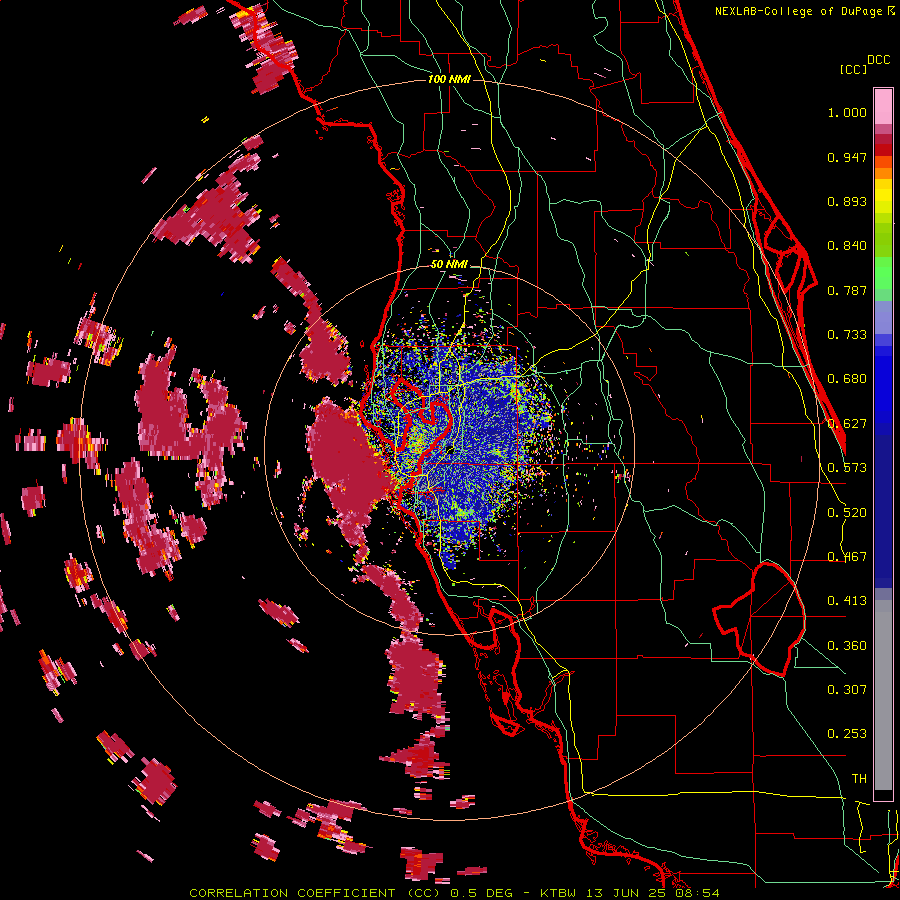The width and height of the screenshot is (900, 900).
Task: Click the 100 NMI range ring label
Action: pyautogui.click(x=449, y=79)
